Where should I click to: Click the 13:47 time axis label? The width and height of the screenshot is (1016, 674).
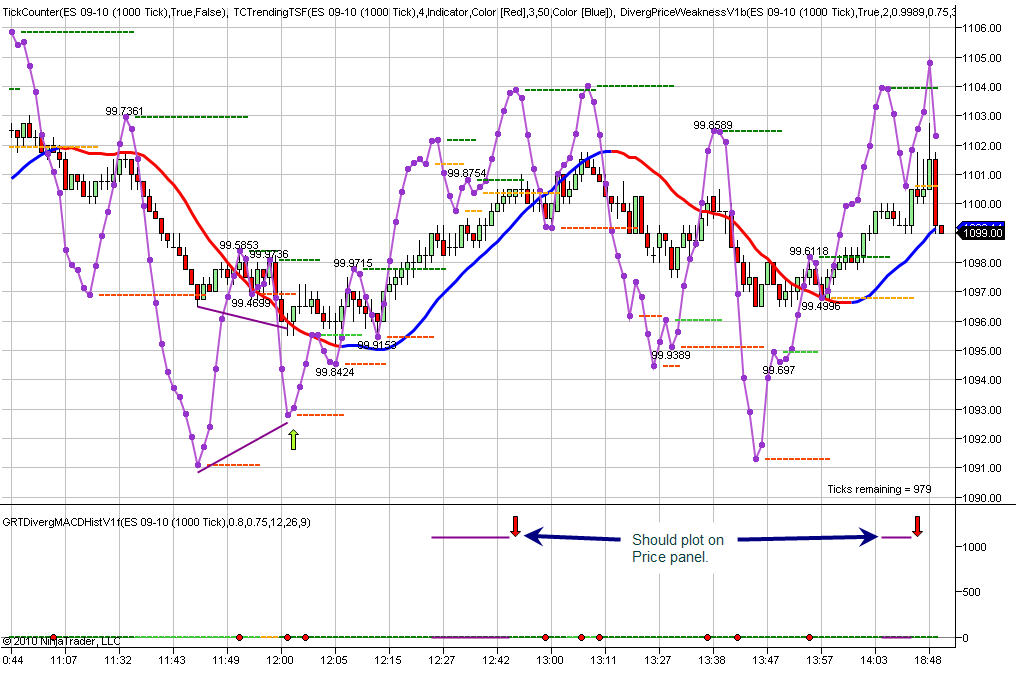click(766, 660)
